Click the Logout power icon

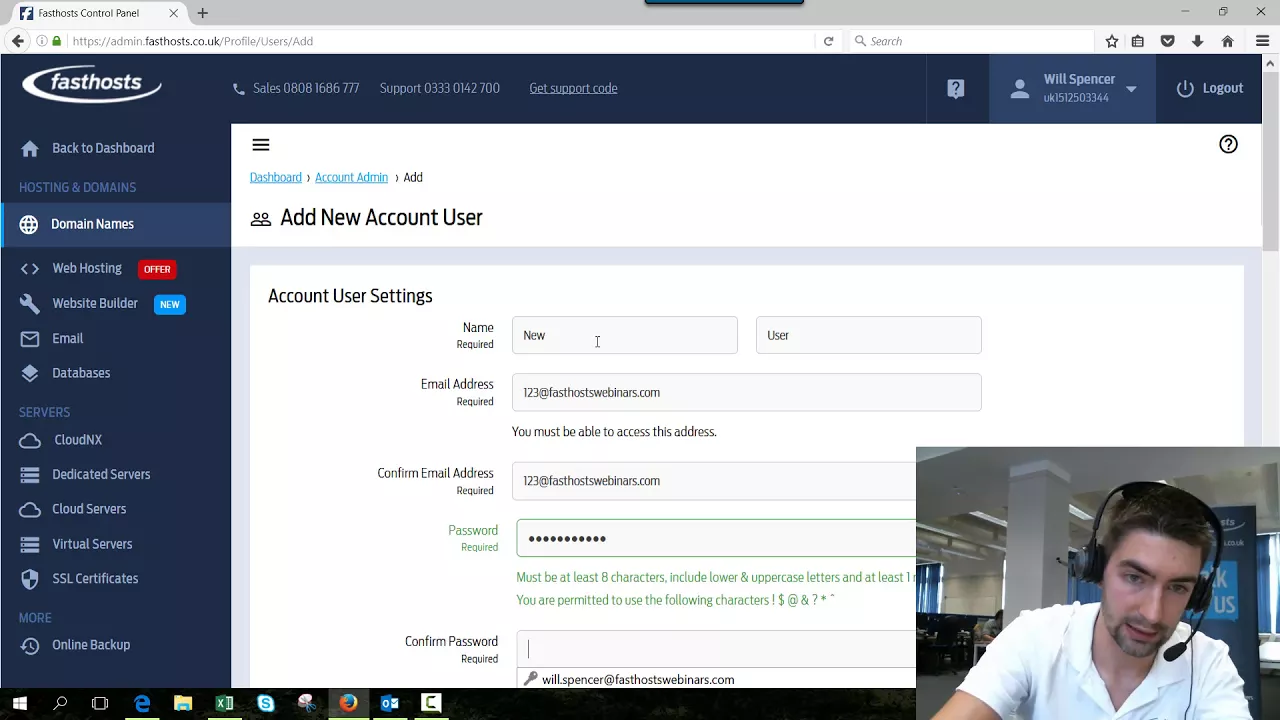coord(1185,88)
